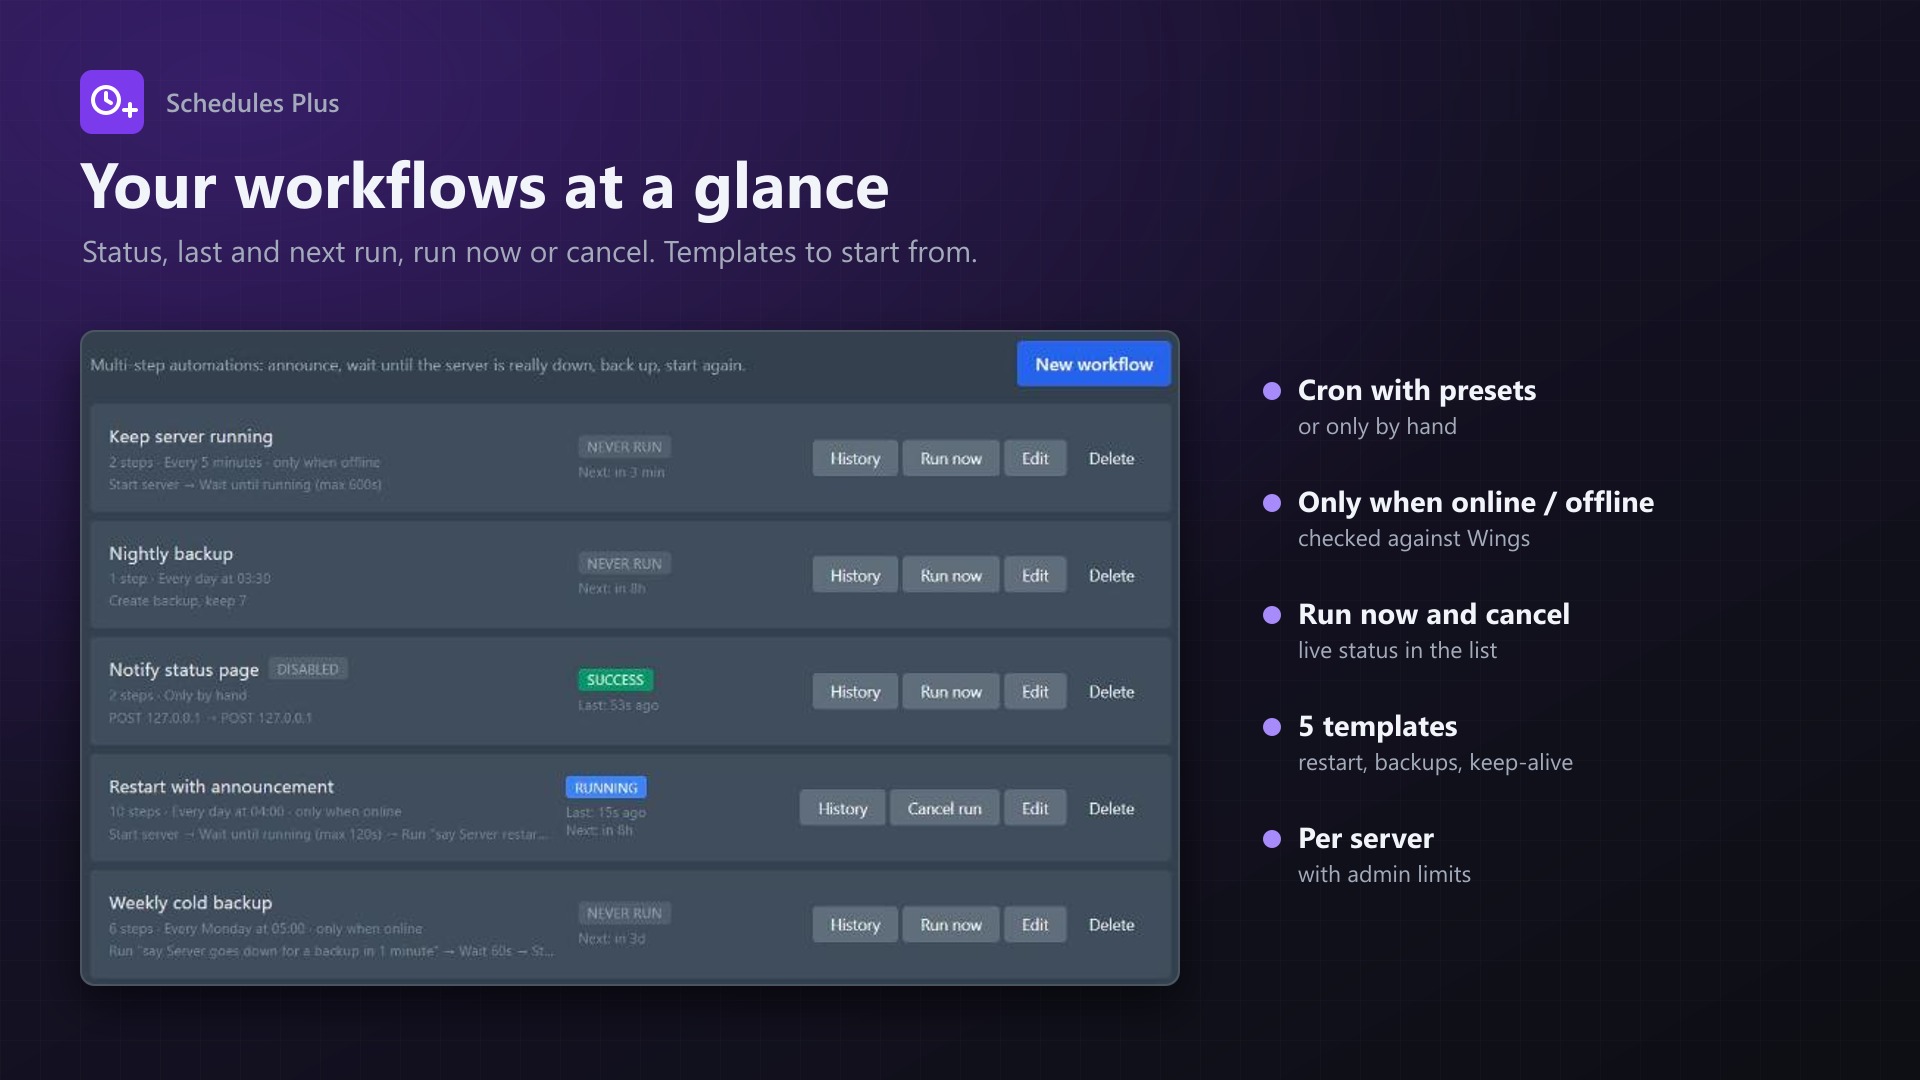The height and width of the screenshot is (1080, 1920).
Task: Delete the Restart with announcement workflow
Action: (1111, 808)
